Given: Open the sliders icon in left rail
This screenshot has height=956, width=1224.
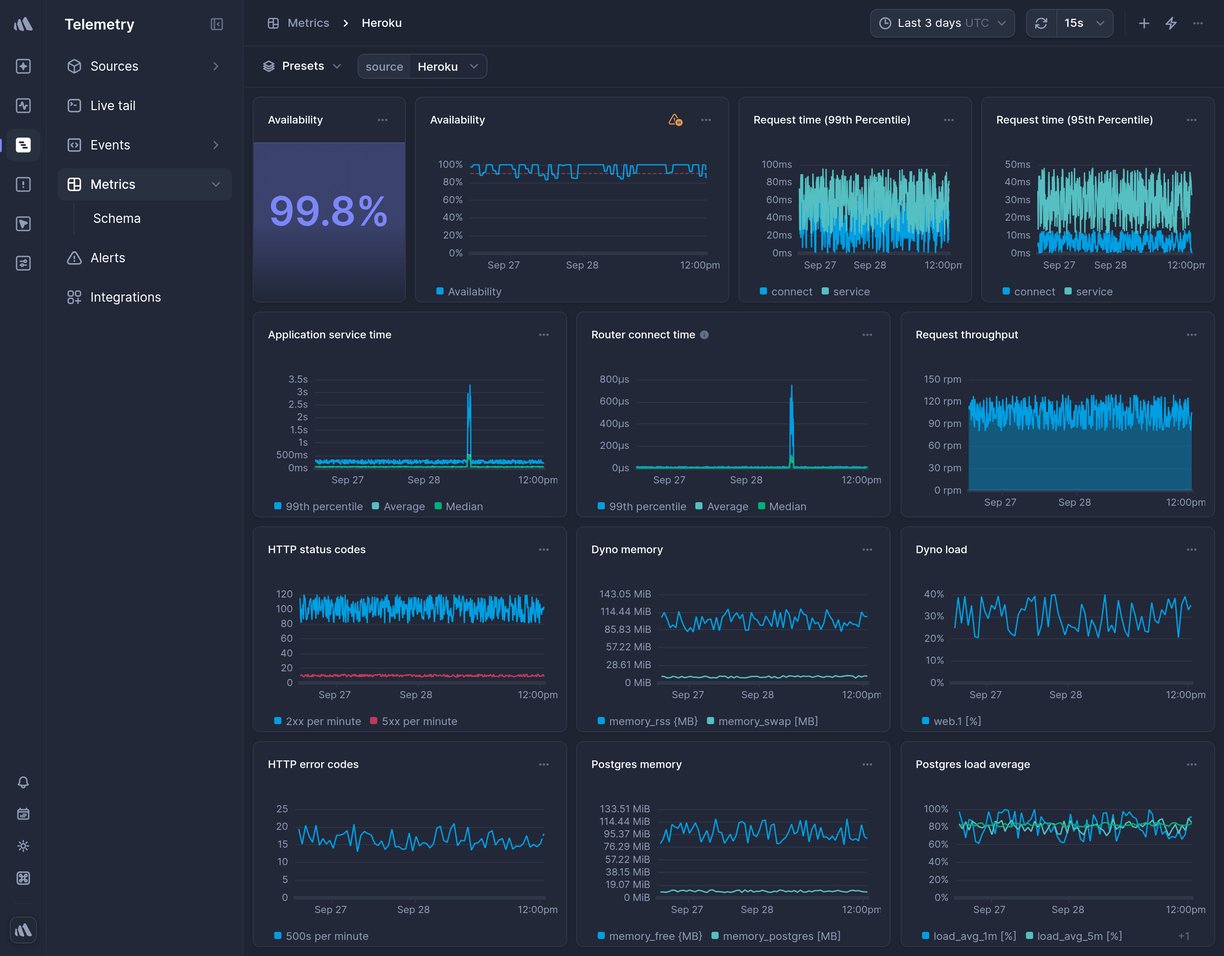Looking at the screenshot, I should pyautogui.click(x=23, y=263).
